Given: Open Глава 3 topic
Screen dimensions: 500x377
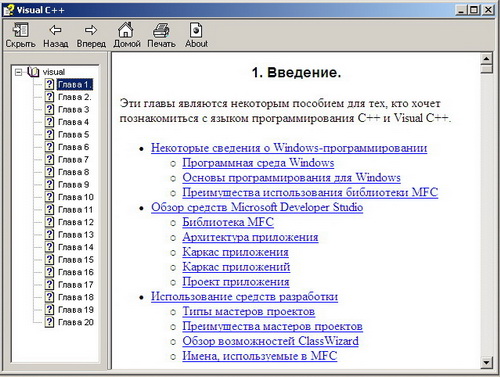Looking at the screenshot, I should [74, 110].
